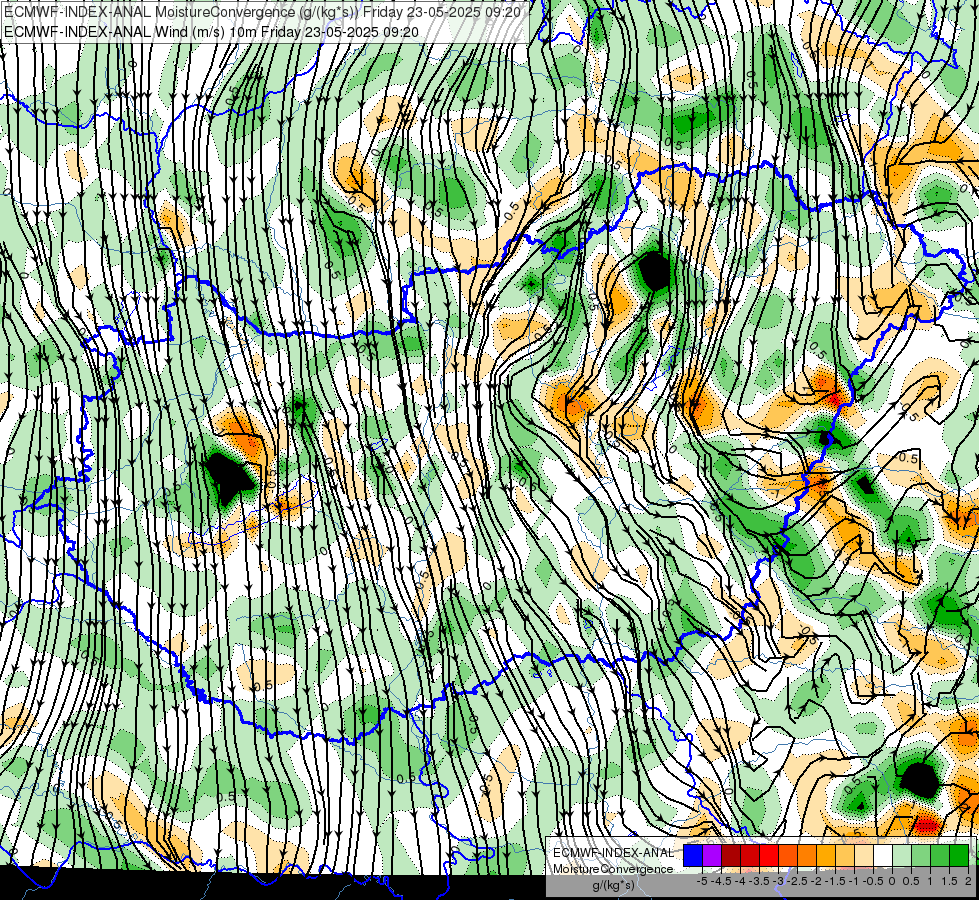Click the -4.5 legend tick label
The image size is (979, 900).
[x=721, y=881]
